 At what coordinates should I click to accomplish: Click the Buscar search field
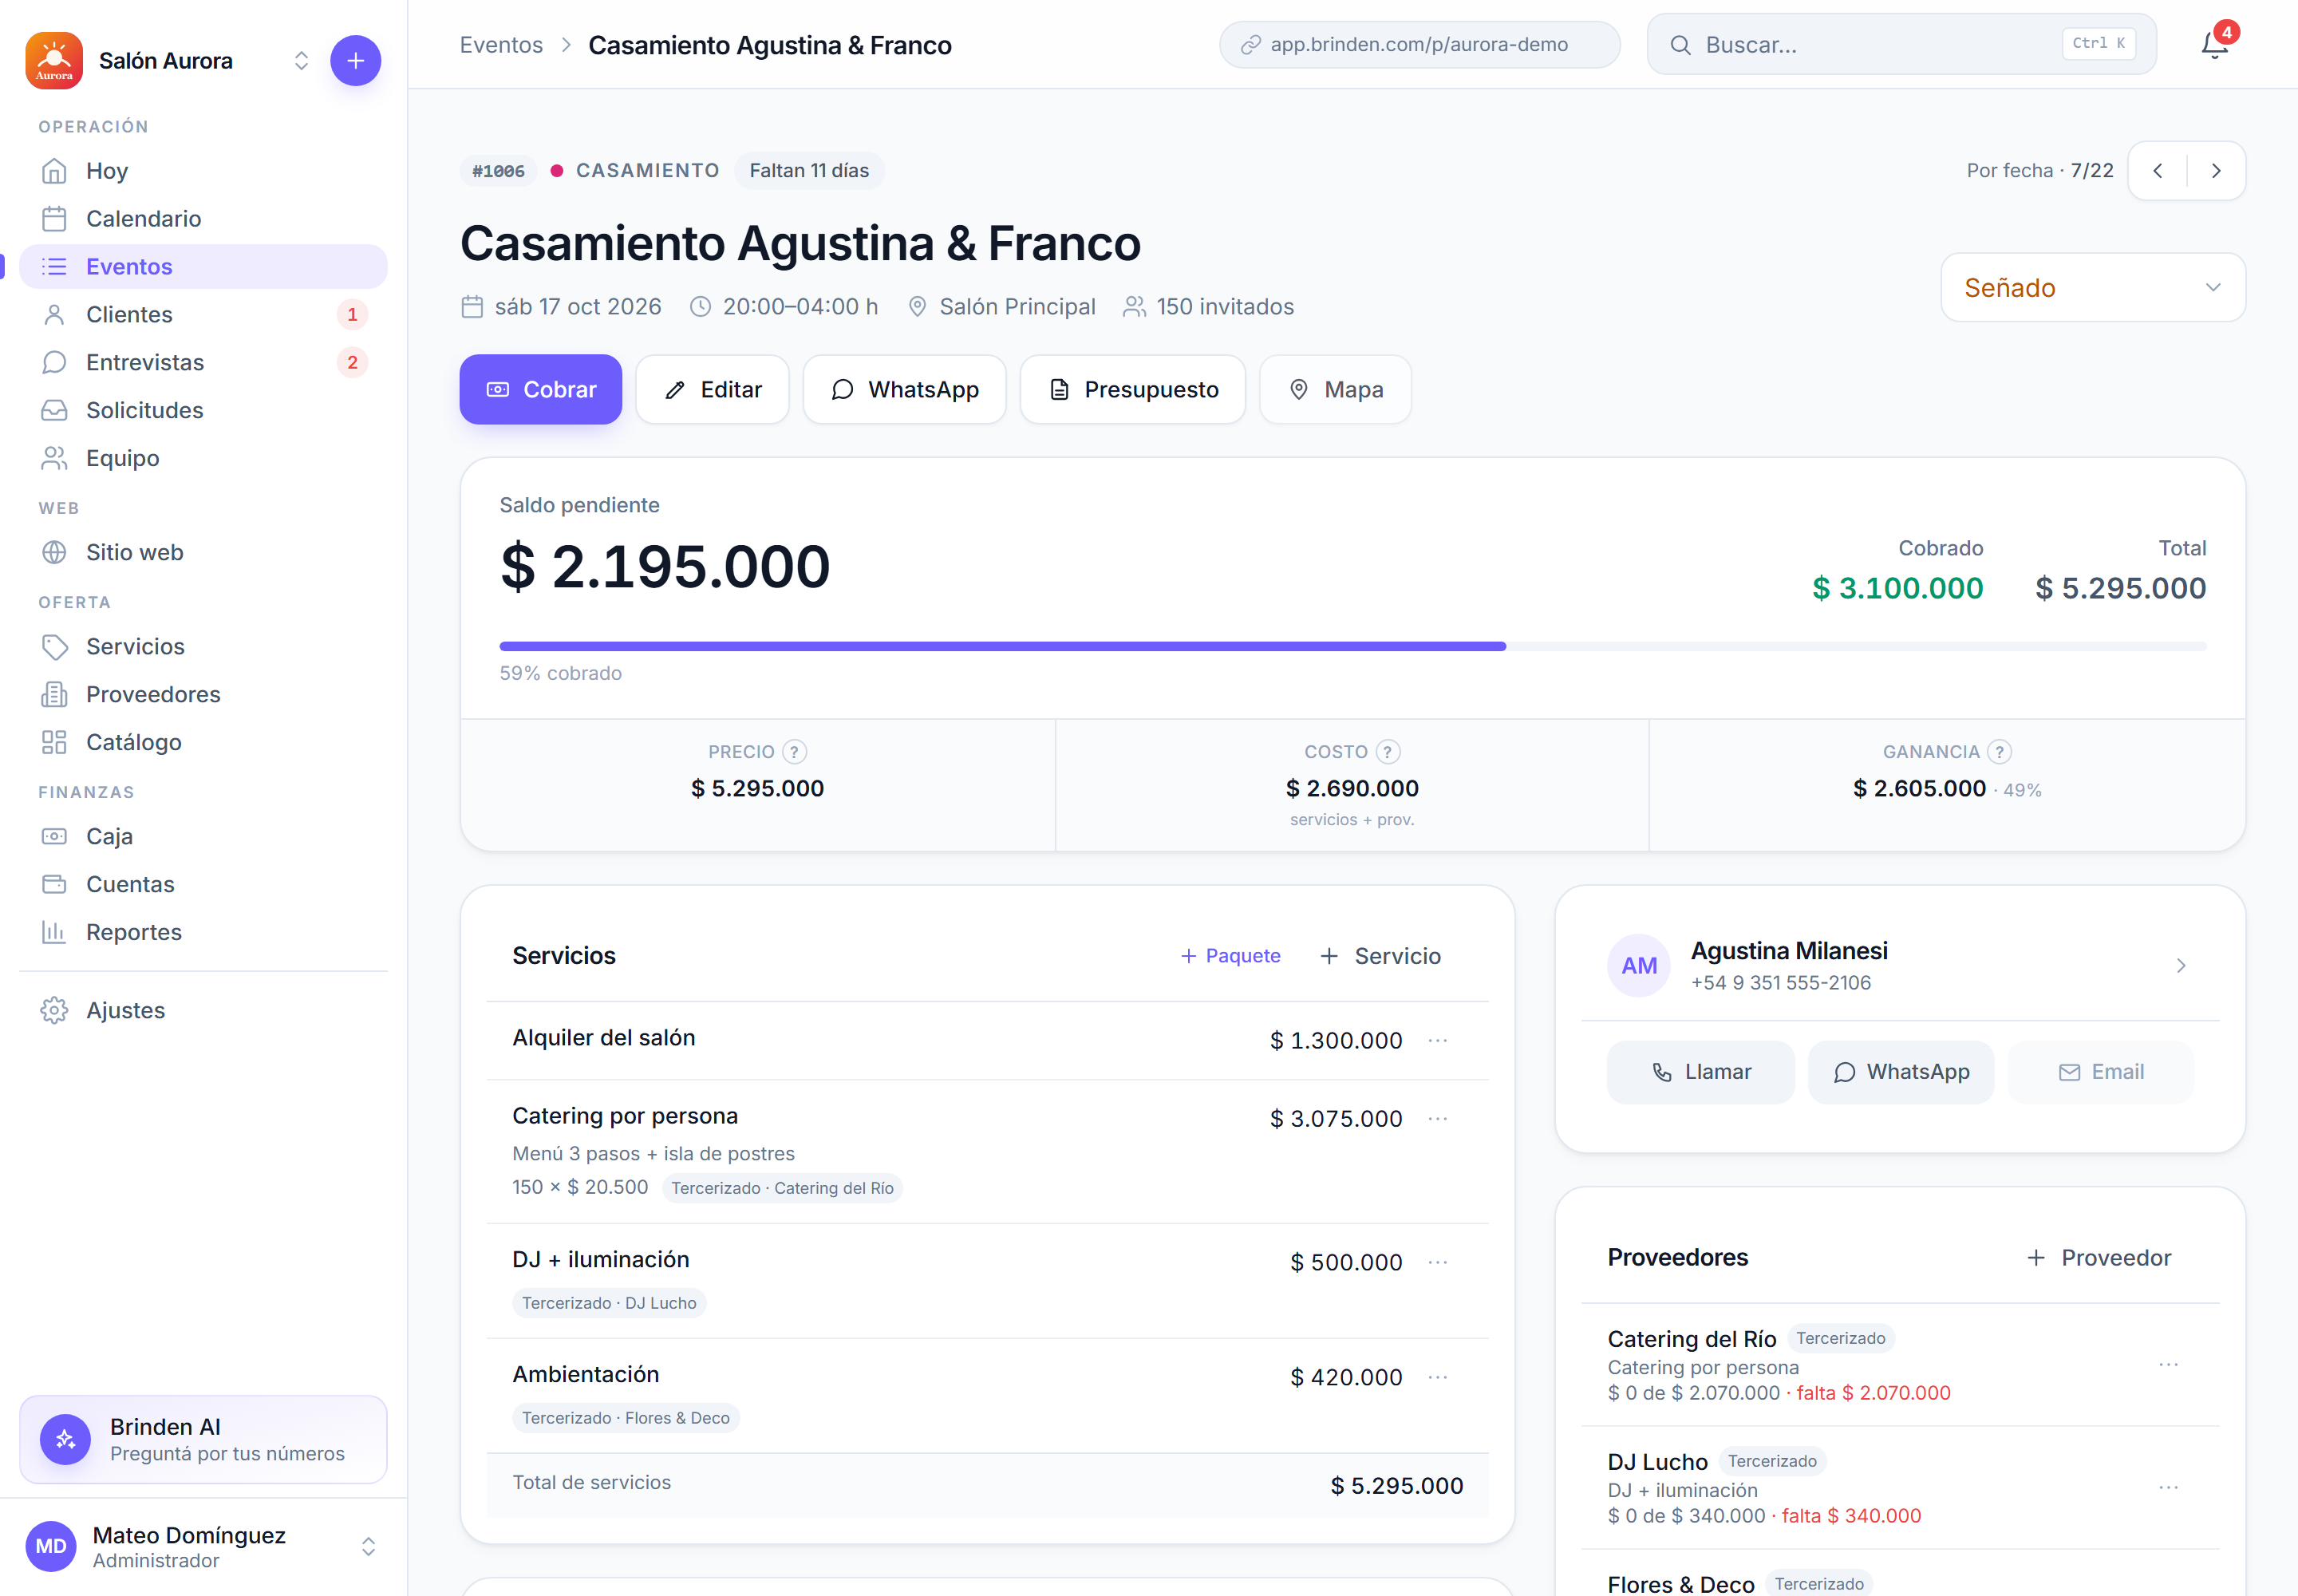(x=1901, y=45)
